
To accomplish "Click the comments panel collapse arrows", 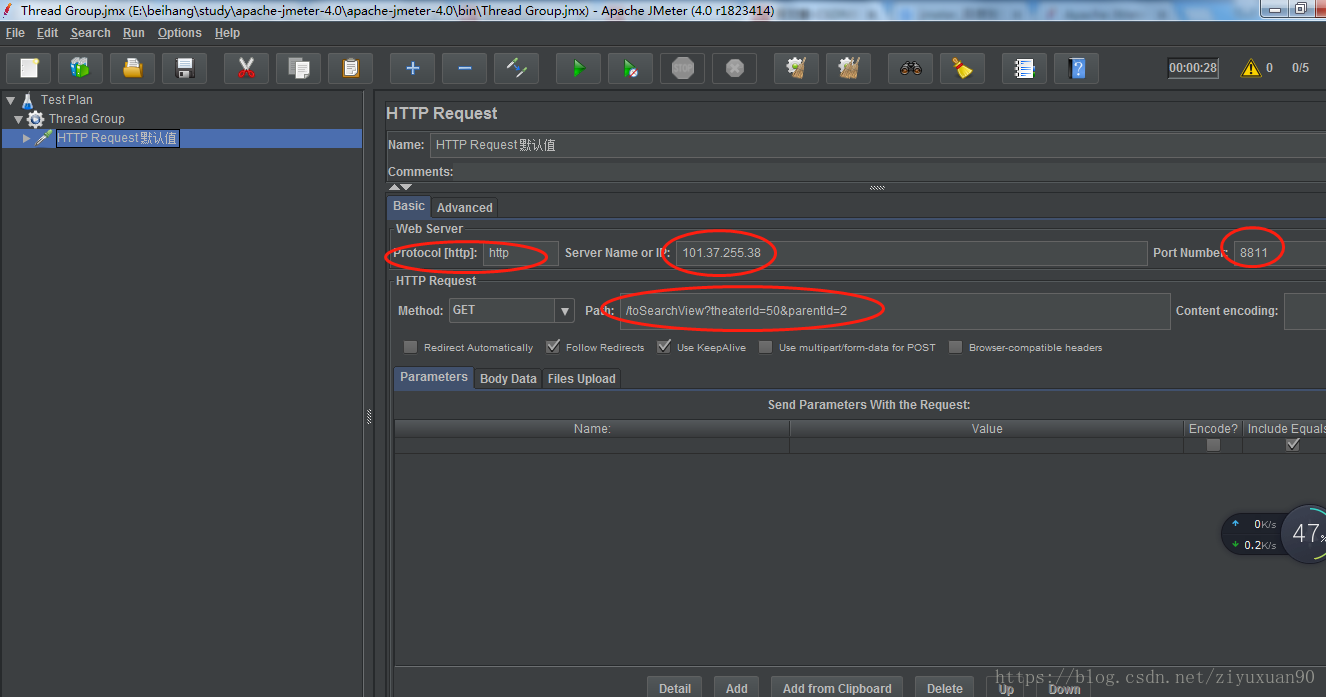I will coord(400,187).
